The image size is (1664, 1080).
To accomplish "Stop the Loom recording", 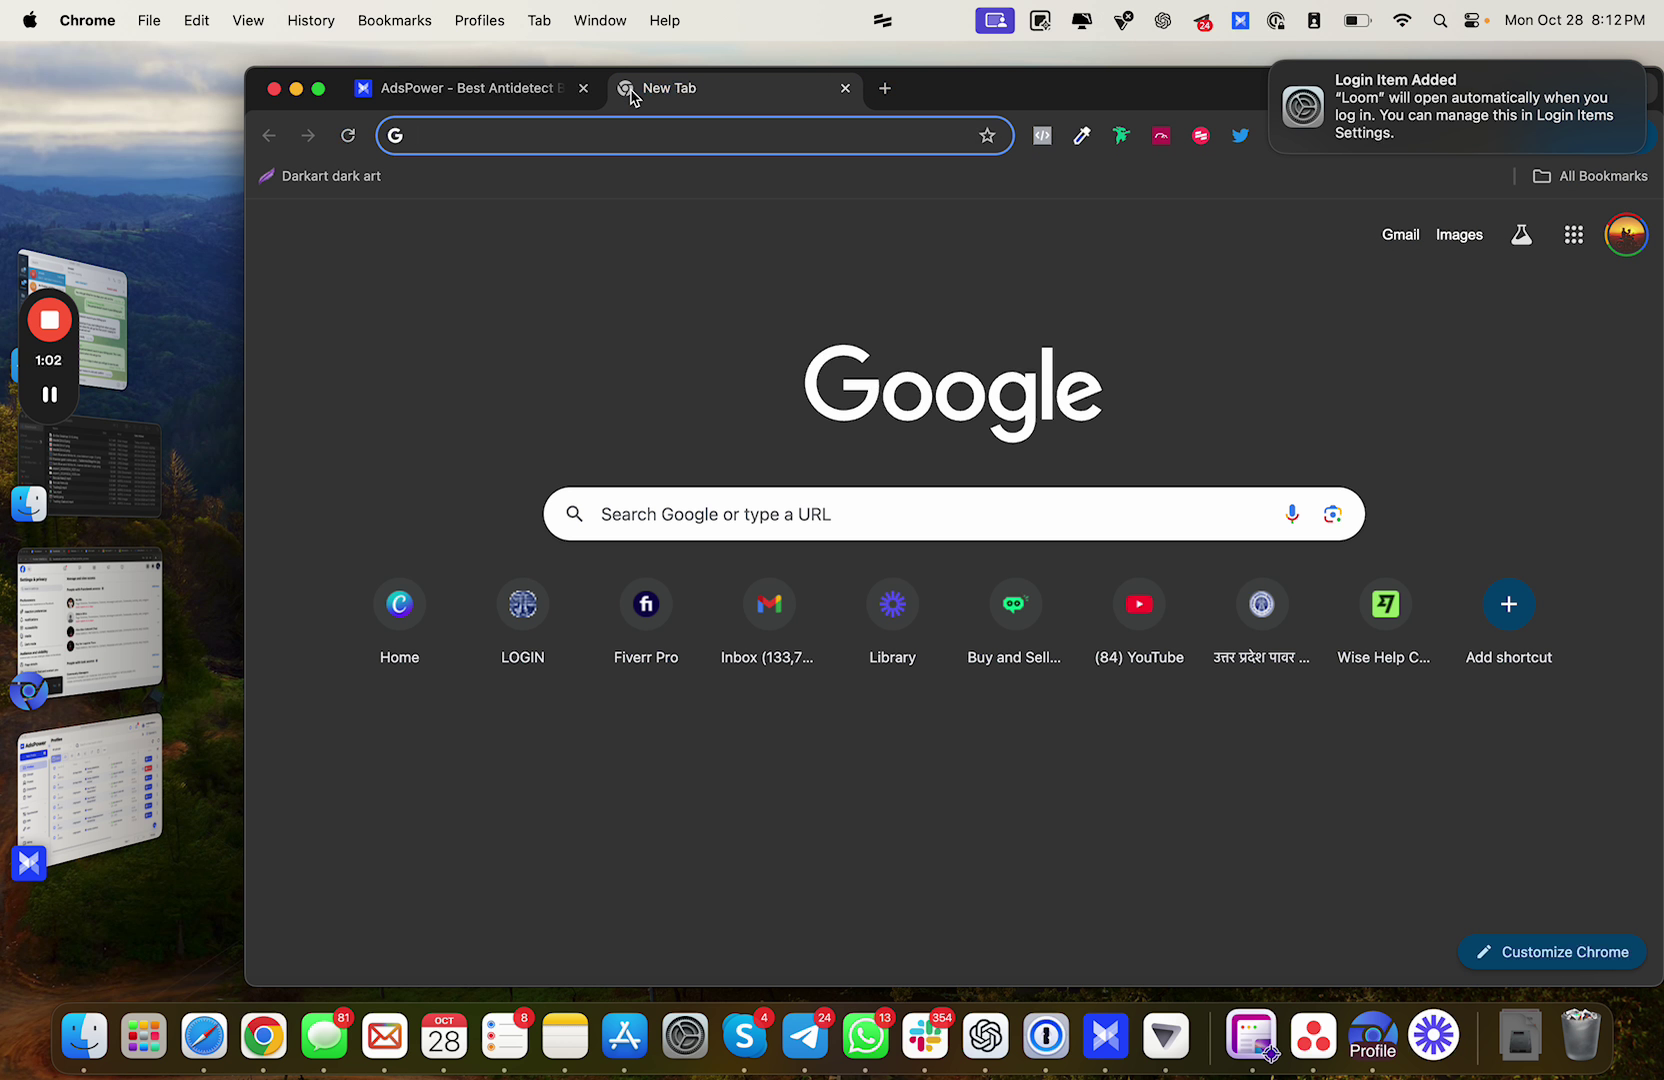I will click(x=49, y=320).
